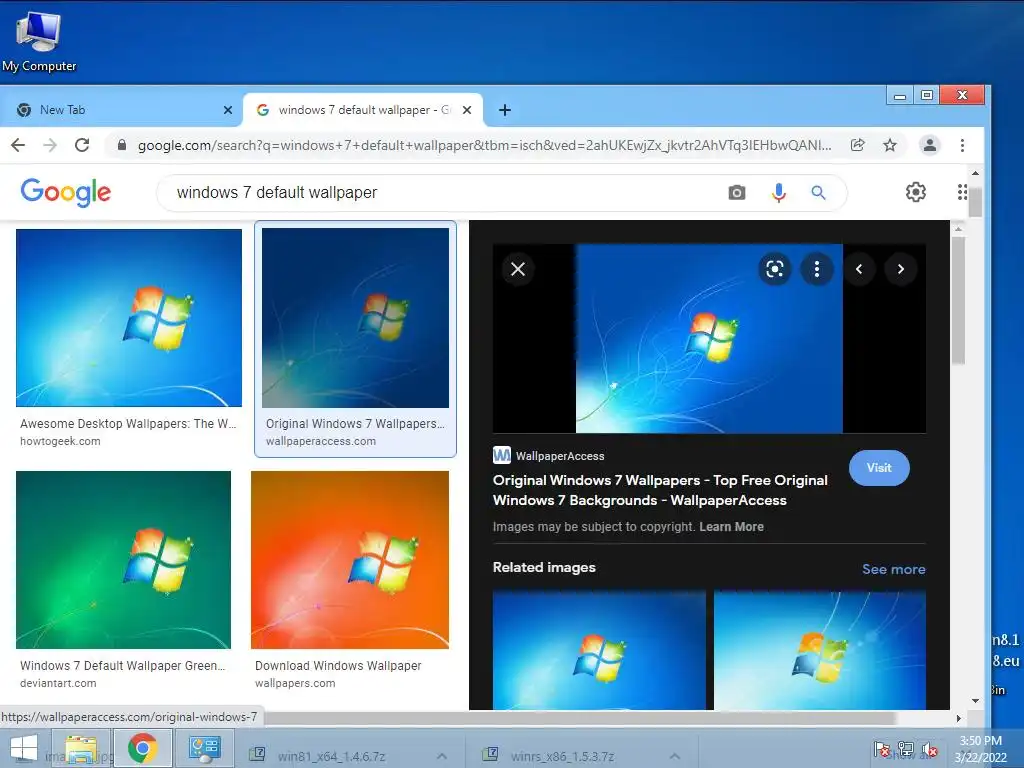Click the forward navigation arrow
Image resolution: width=1024 pixels, height=768 pixels.
click(50, 145)
